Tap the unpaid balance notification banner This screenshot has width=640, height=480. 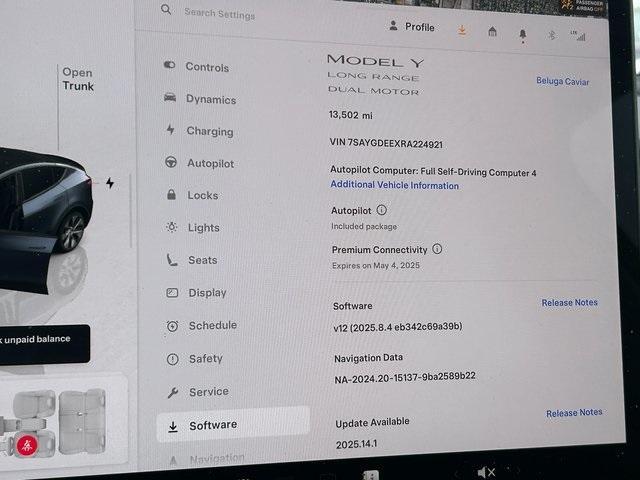tap(43, 343)
